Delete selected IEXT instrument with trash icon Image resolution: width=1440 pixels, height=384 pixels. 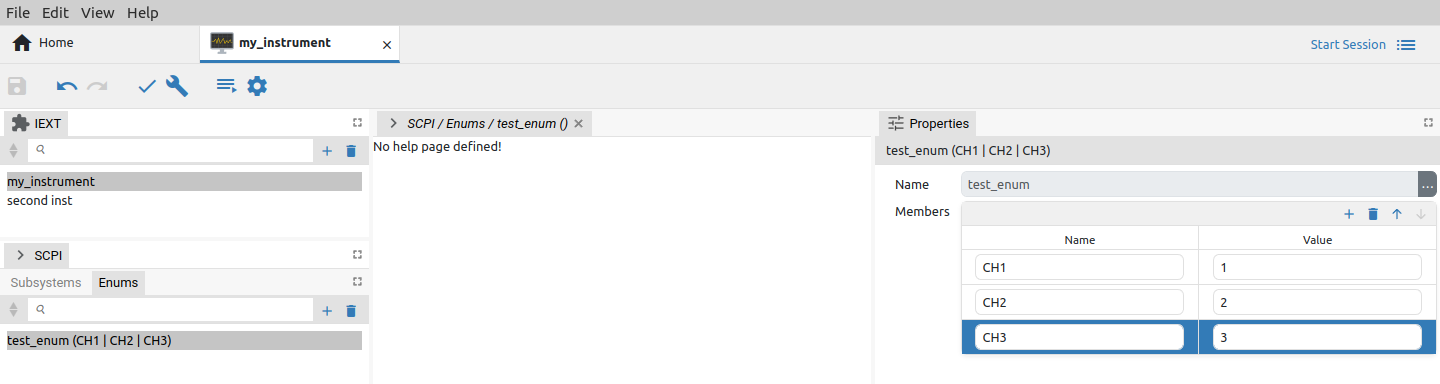tap(351, 151)
